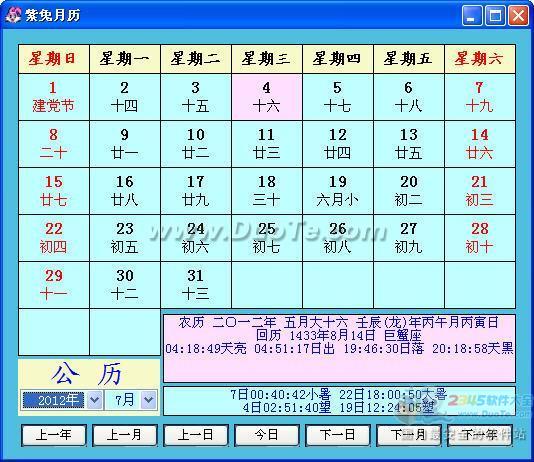Click the 星期日 column header
The width and height of the screenshot is (534, 462).
pos(54,59)
